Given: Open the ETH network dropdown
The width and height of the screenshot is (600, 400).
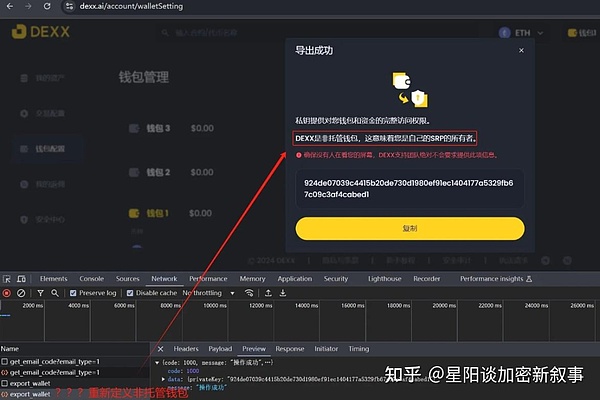Looking at the screenshot, I should click(x=521, y=33).
